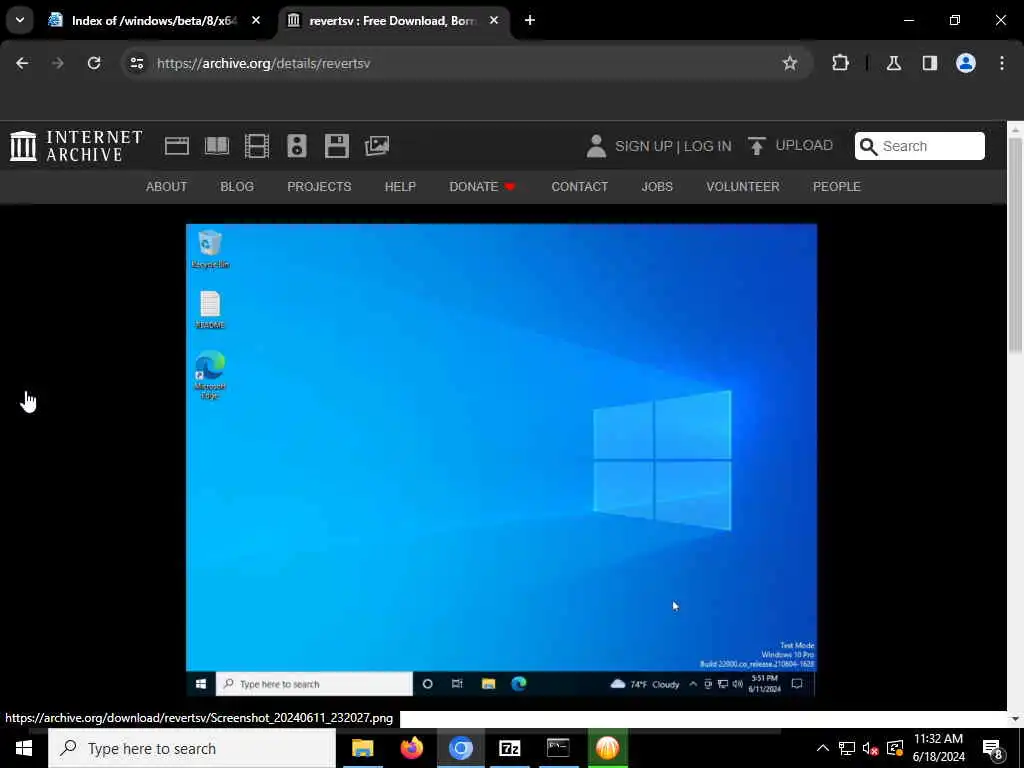Open File Explorer from the taskbar
Viewport: 1024px width, 768px height.
pos(362,748)
